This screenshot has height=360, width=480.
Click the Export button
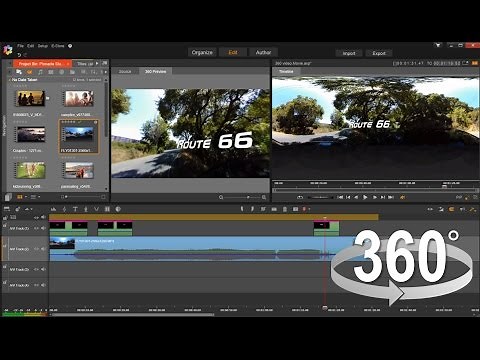(x=379, y=53)
